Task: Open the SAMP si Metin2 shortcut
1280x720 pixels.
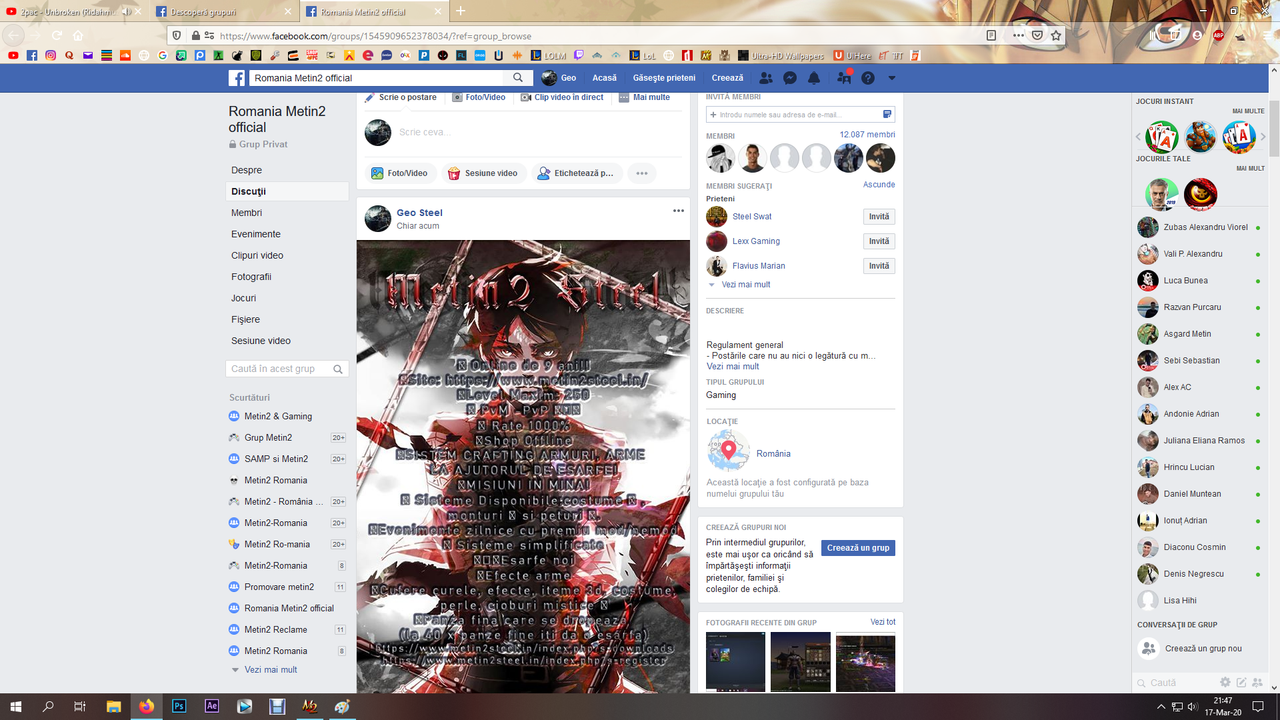Action: 276,459
